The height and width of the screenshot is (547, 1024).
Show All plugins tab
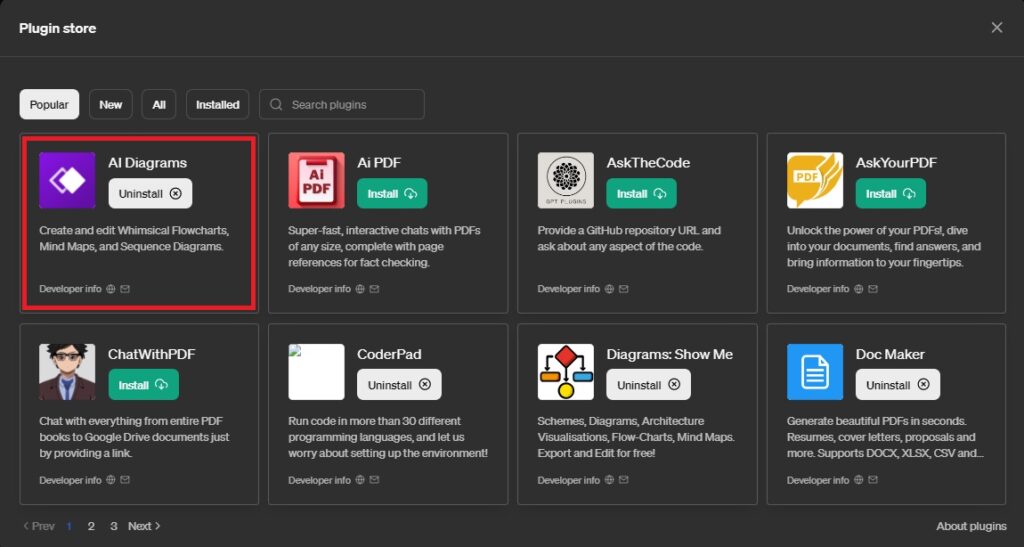159,104
